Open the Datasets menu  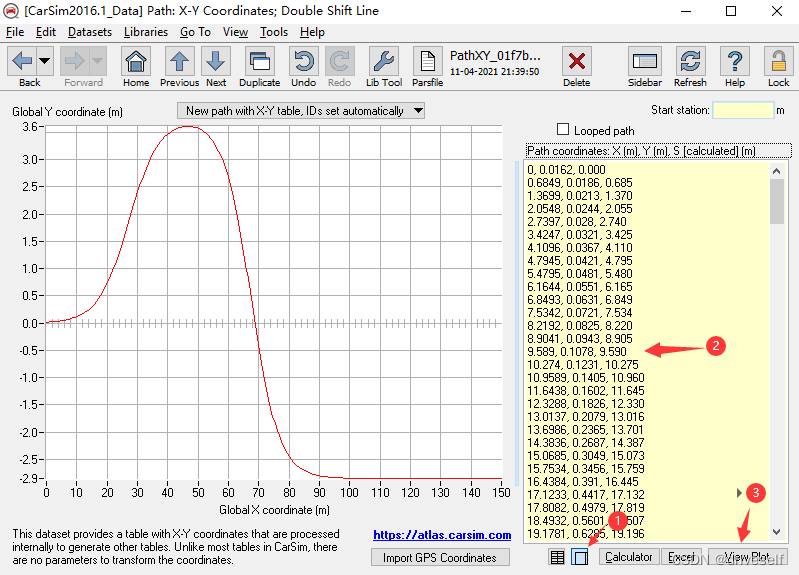[90, 32]
